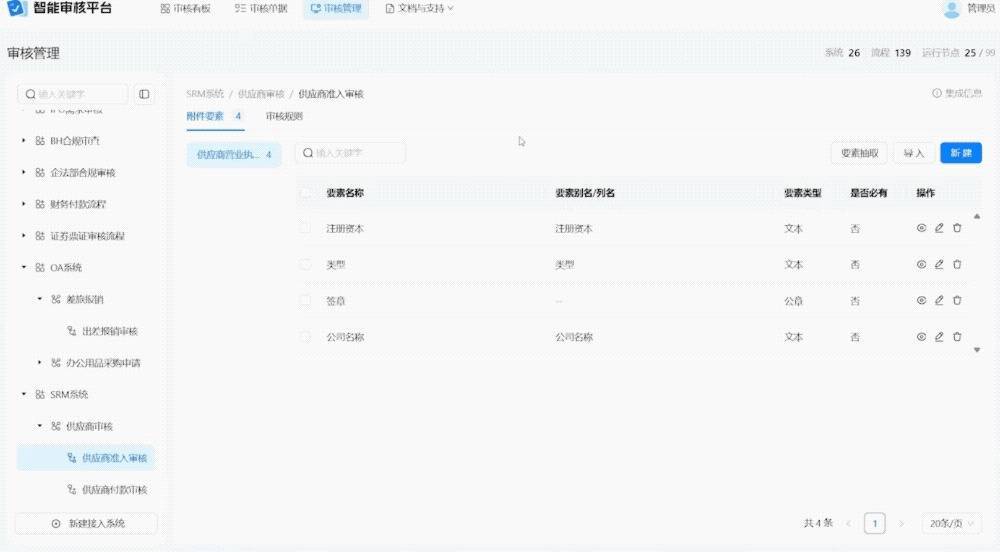
Task: Click the 要素抽取 button
Action: (x=859, y=153)
